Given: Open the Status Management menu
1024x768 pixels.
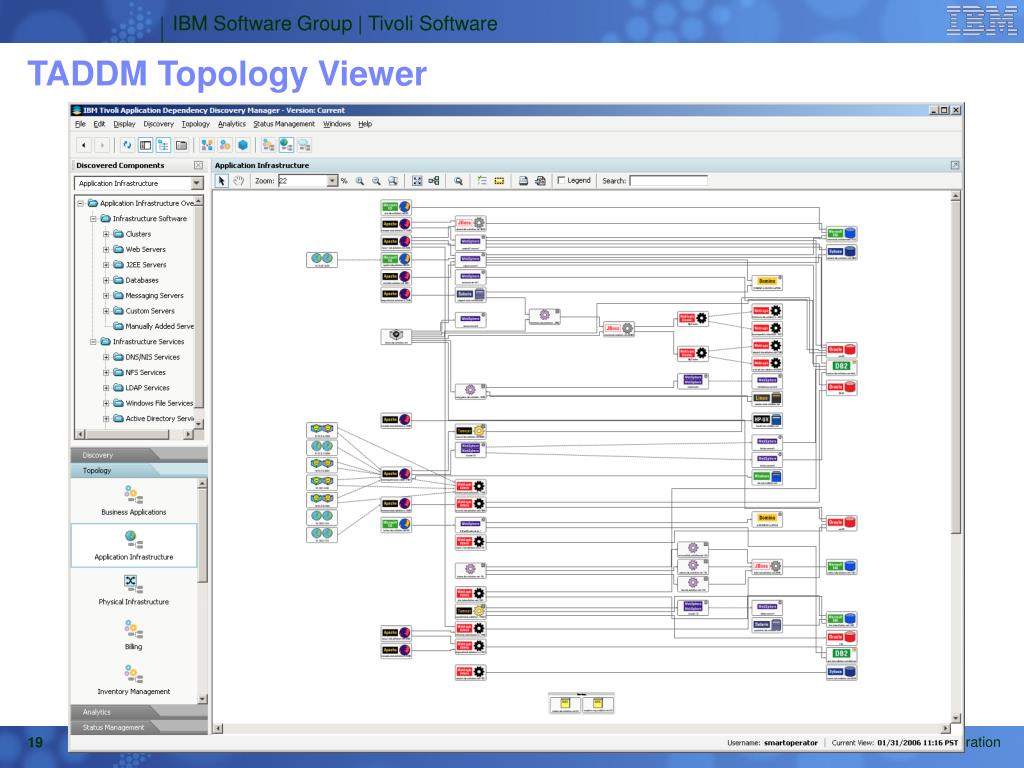Looking at the screenshot, I should (x=284, y=124).
